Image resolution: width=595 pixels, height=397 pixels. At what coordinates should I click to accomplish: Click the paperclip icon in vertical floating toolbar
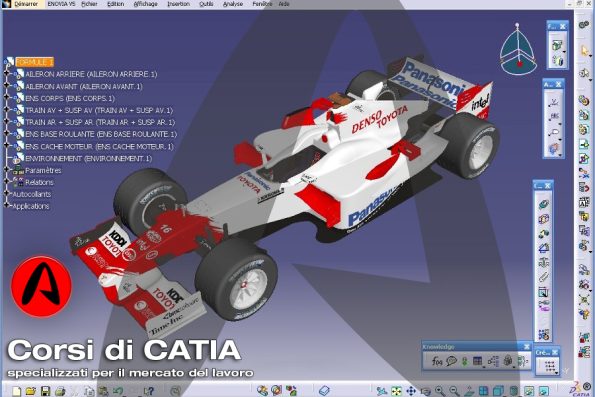pyautogui.click(x=543, y=277)
